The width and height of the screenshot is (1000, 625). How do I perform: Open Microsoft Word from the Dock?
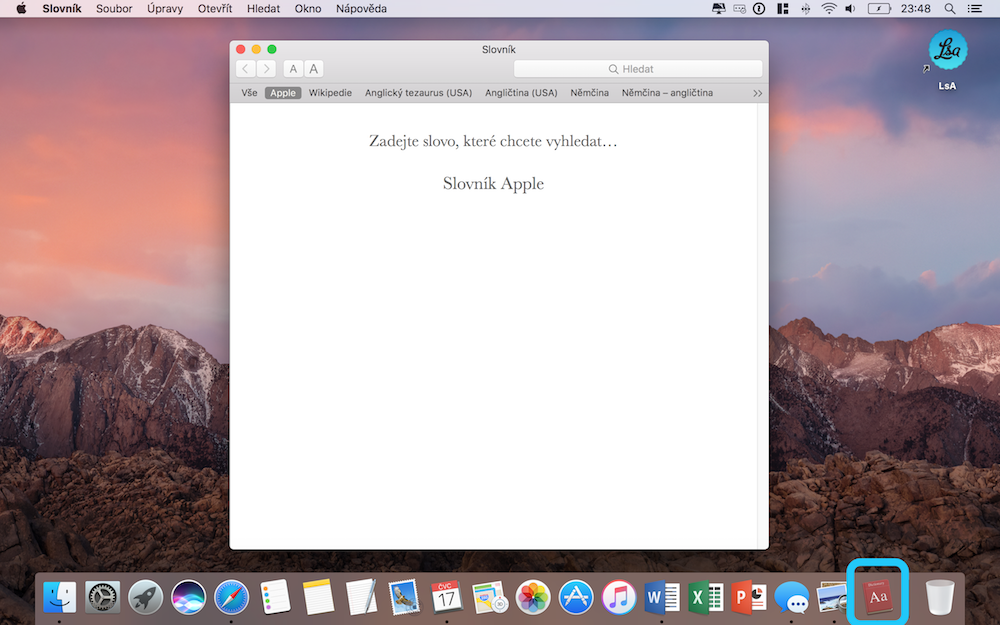[x=662, y=598]
